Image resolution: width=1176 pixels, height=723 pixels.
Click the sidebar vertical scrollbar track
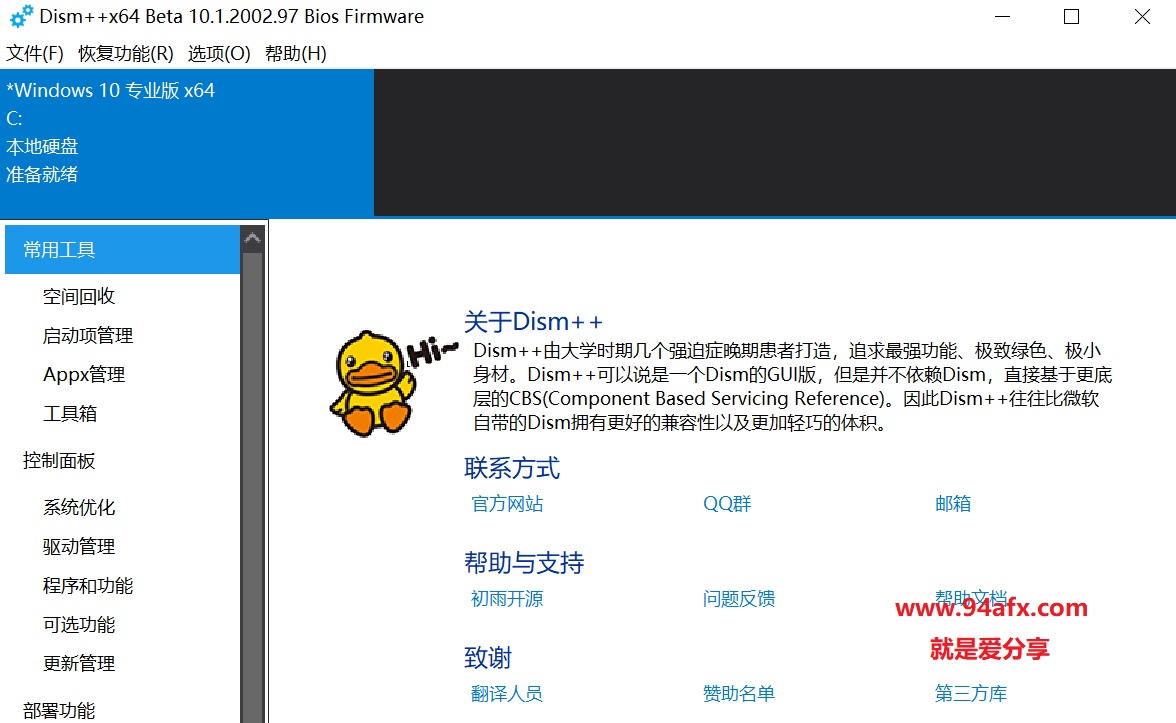pos(253,488)
